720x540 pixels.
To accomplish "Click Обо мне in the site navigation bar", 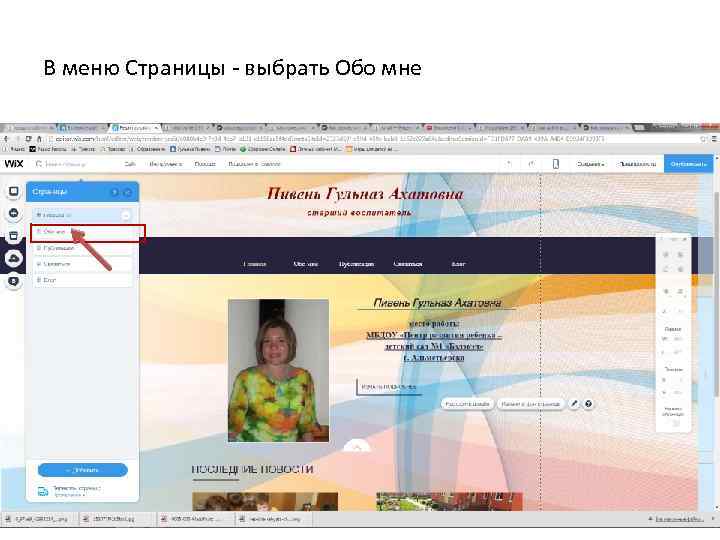I will (305, 264).
